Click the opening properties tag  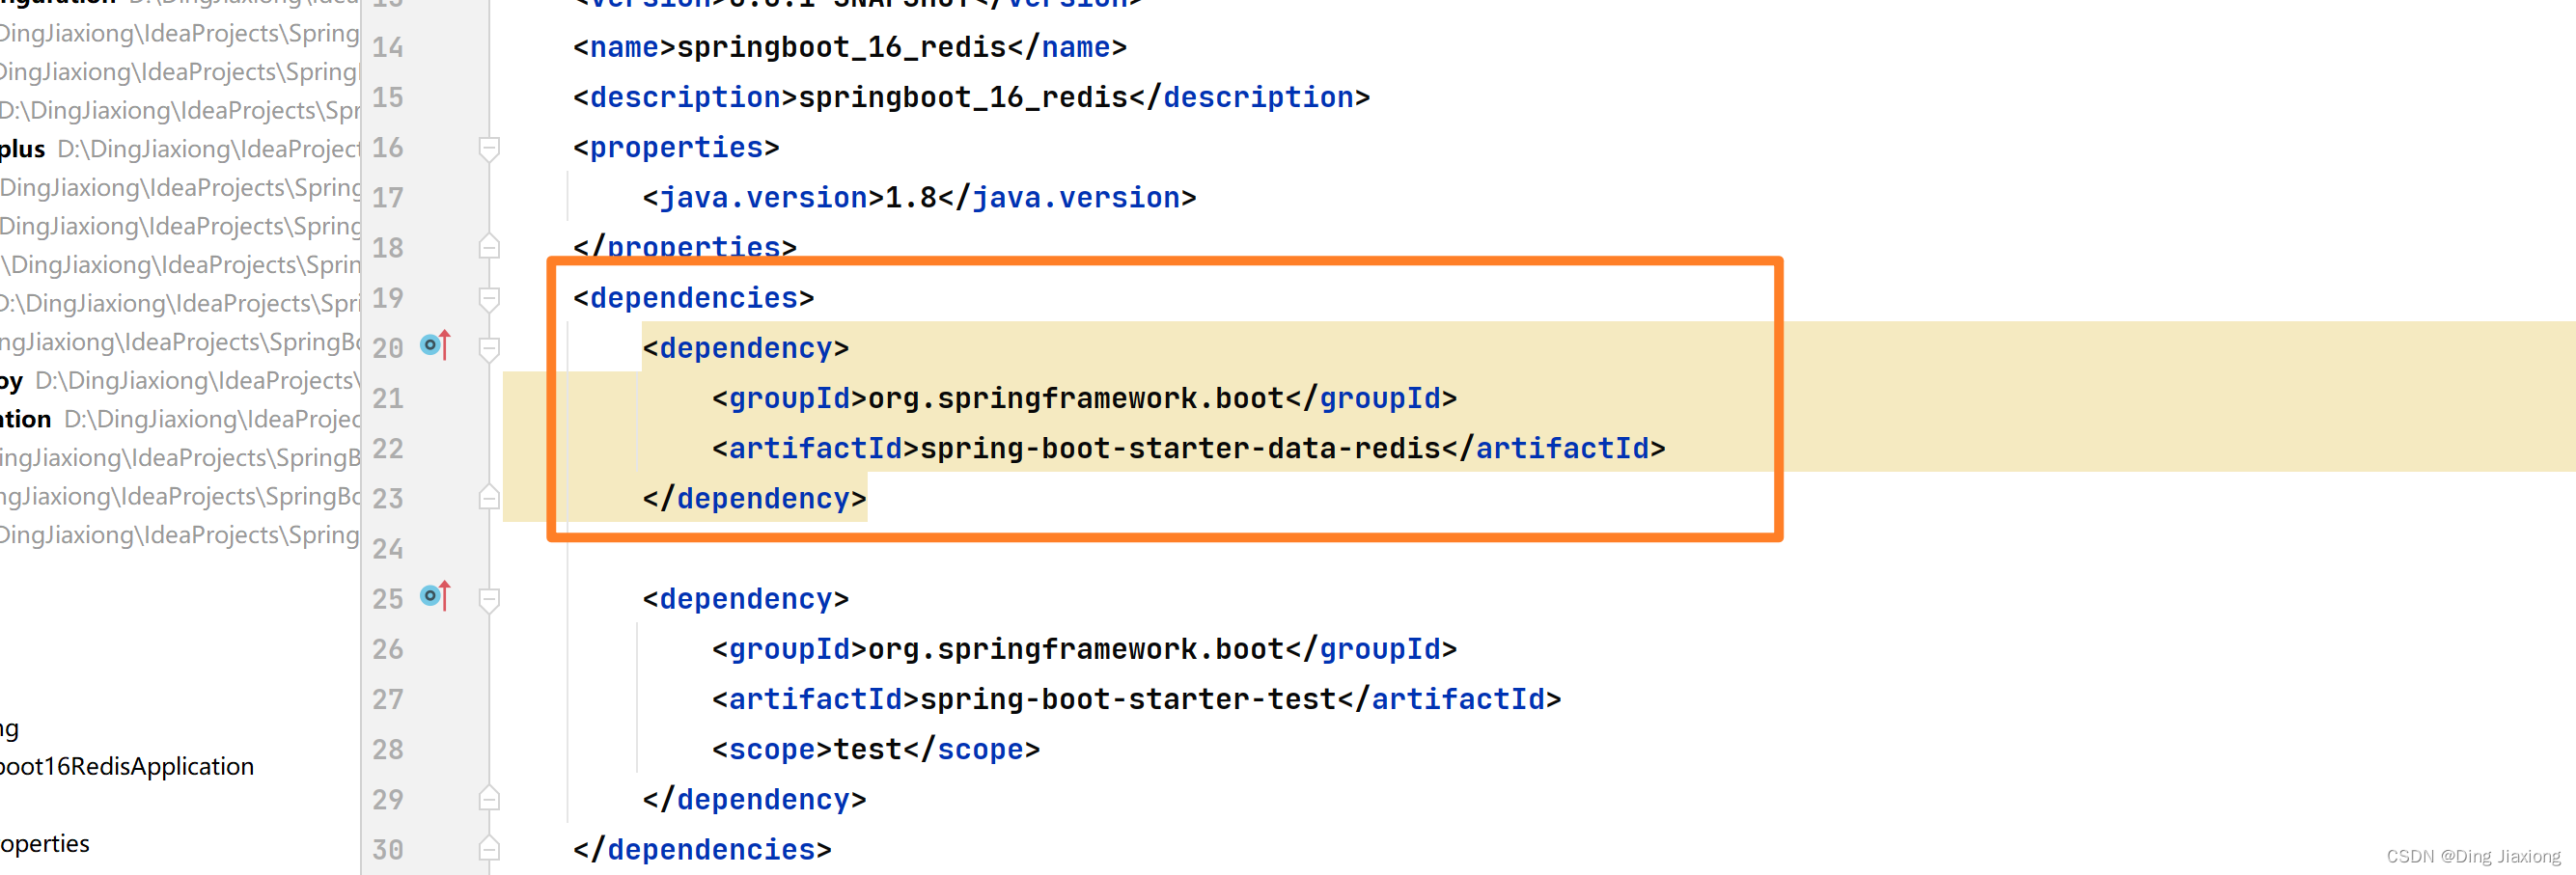tap(676, 148)
